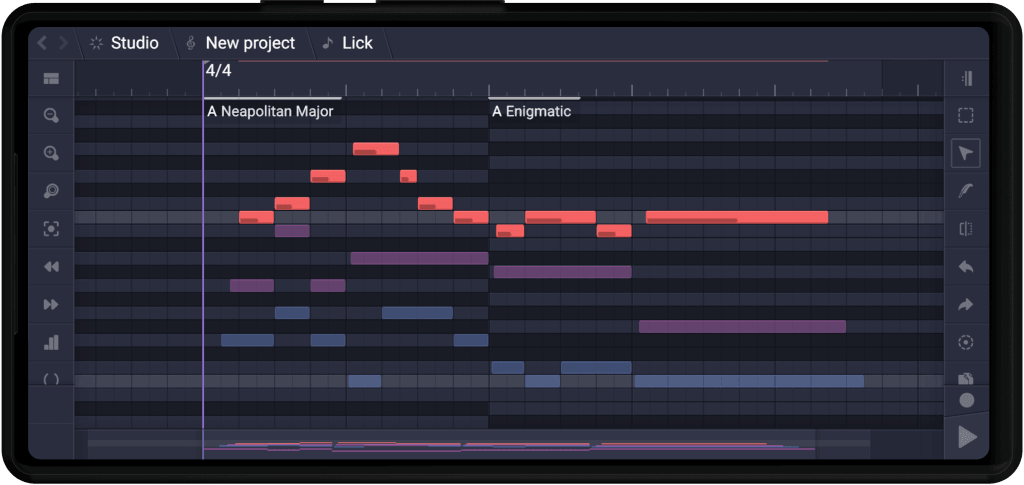
Task: Click the dashed circle icon
Action: coord(966,342)
